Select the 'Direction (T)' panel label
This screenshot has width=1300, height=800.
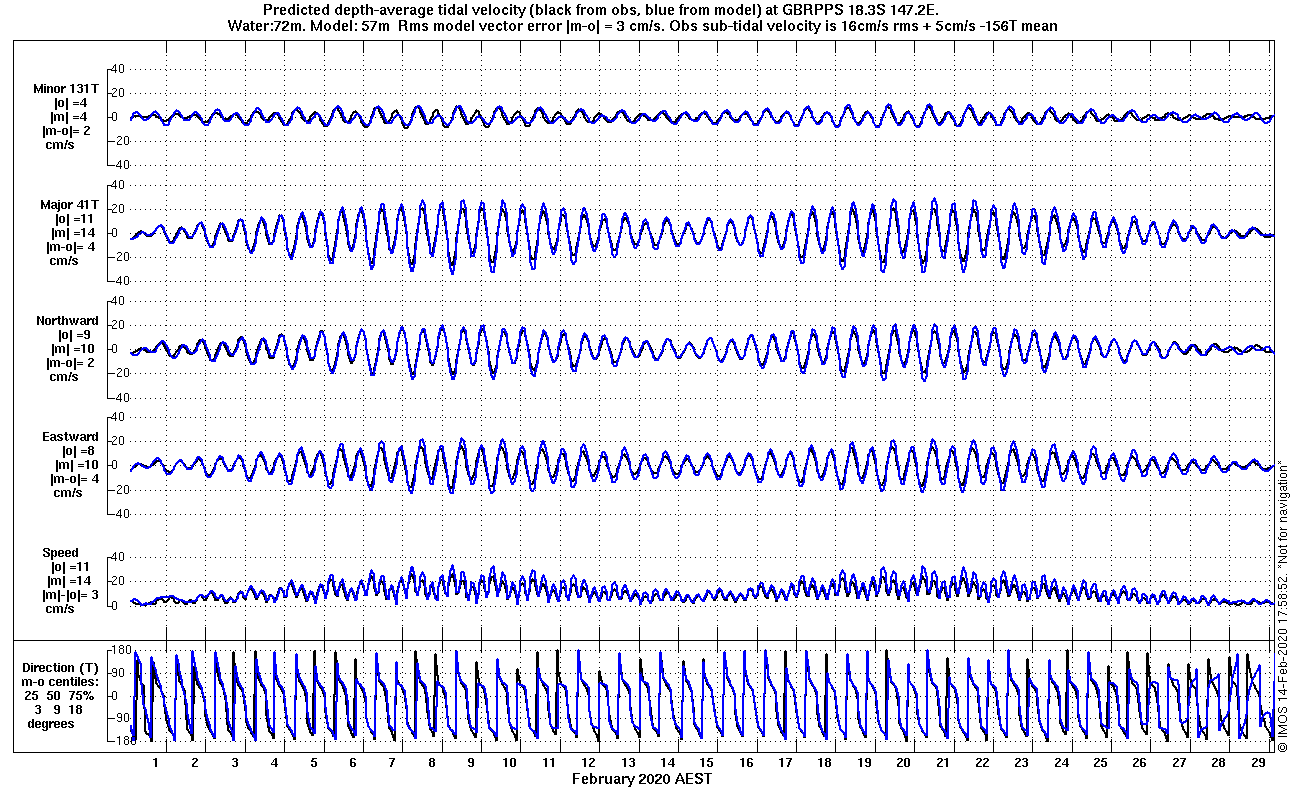pos(62,667)
